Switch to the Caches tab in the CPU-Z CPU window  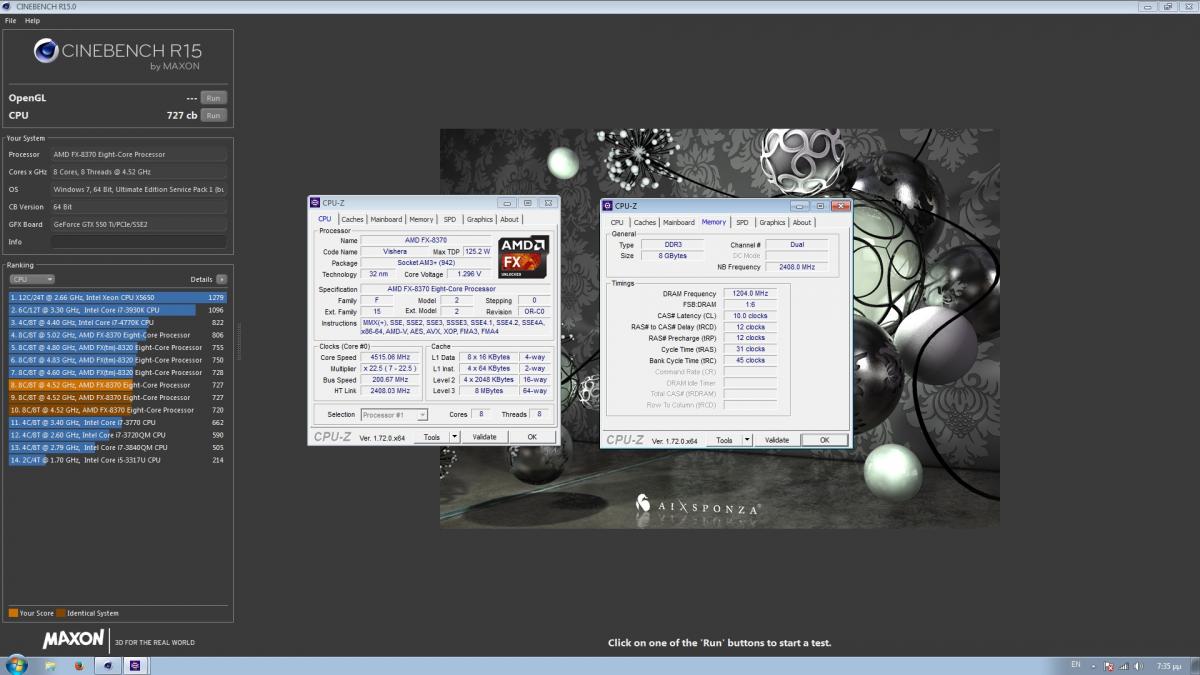[x=352, y=219]
